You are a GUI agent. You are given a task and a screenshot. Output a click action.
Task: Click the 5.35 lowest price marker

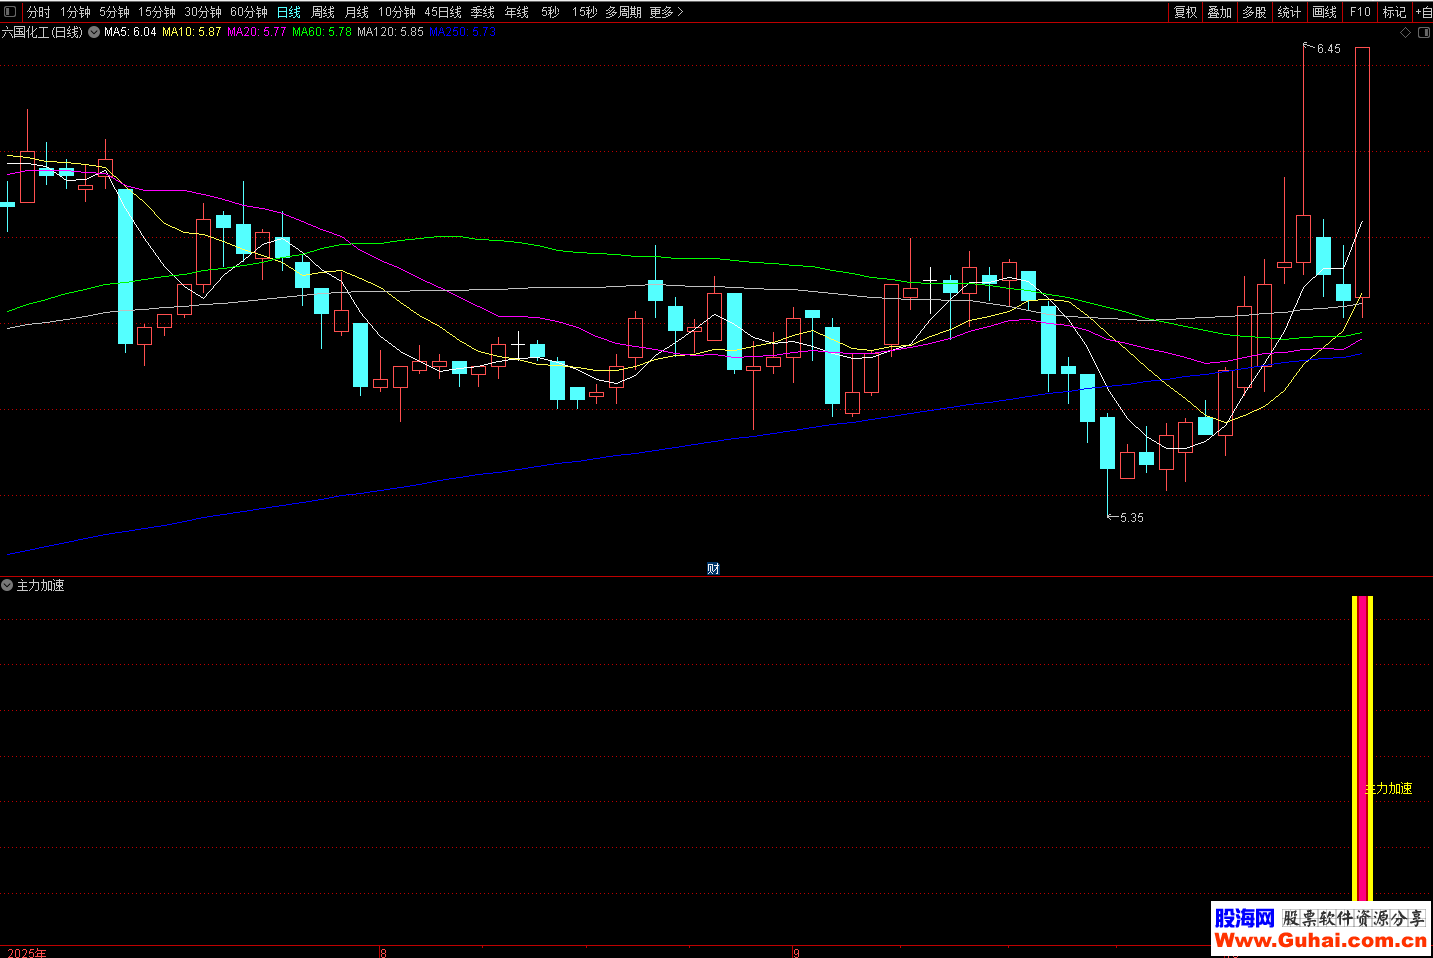1131,517
